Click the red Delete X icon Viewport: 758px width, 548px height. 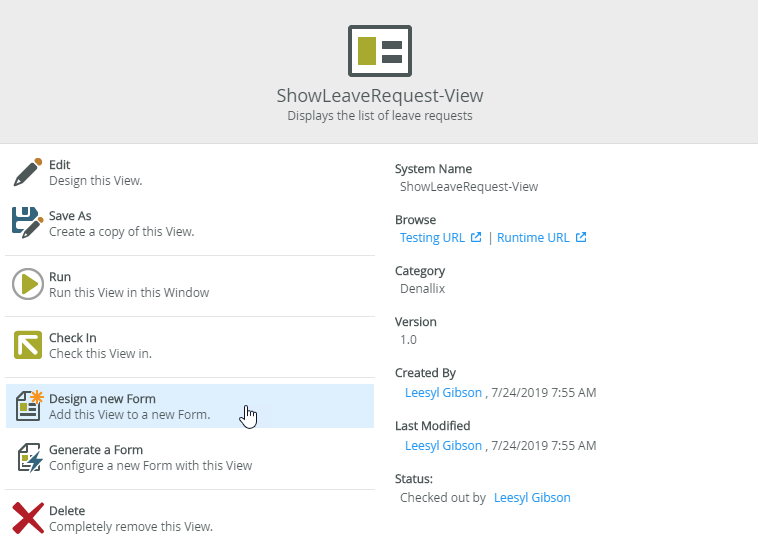28,518
